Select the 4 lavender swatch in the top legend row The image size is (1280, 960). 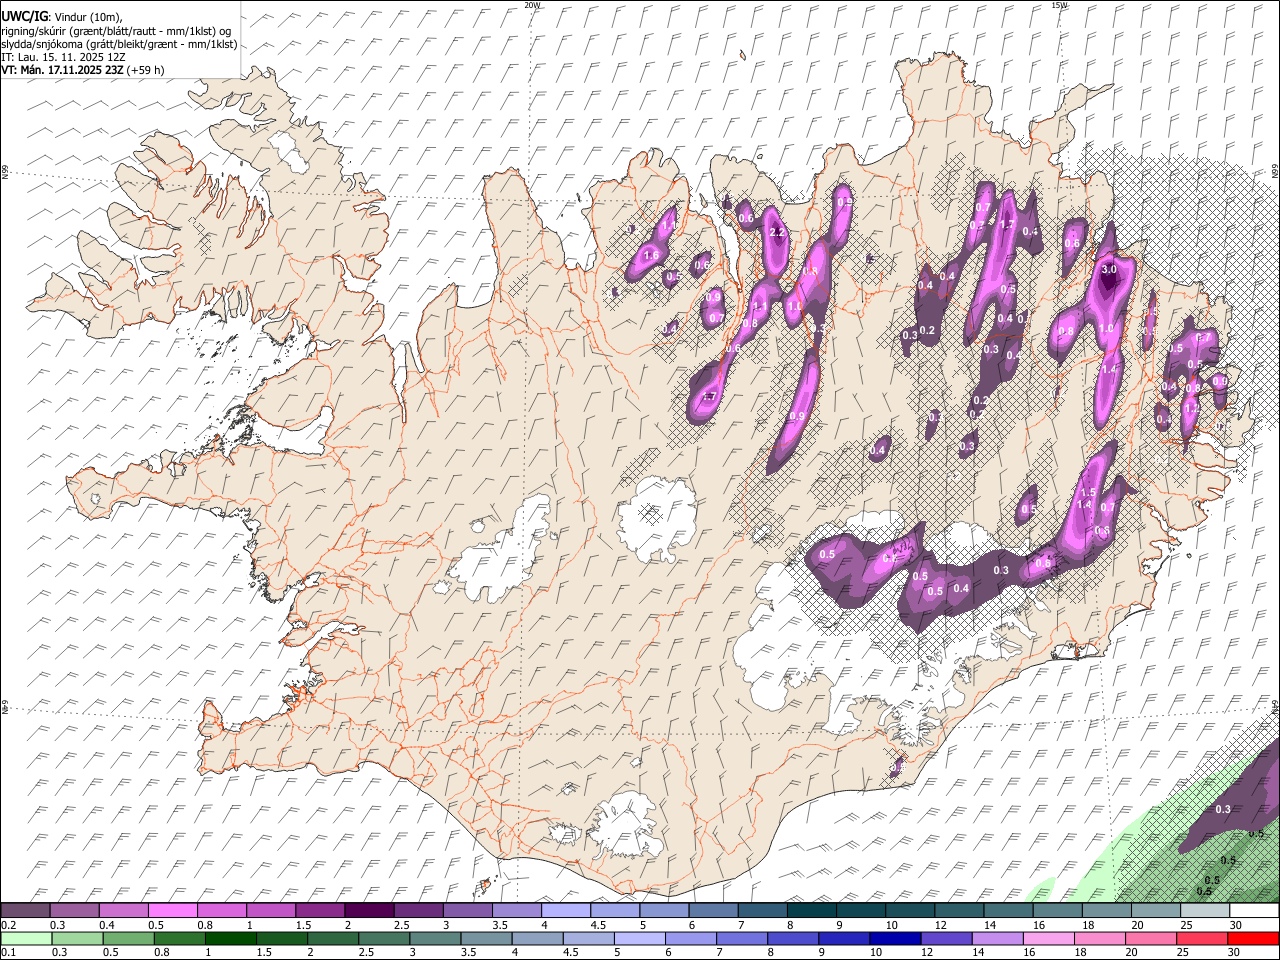(x=566, y=910)
